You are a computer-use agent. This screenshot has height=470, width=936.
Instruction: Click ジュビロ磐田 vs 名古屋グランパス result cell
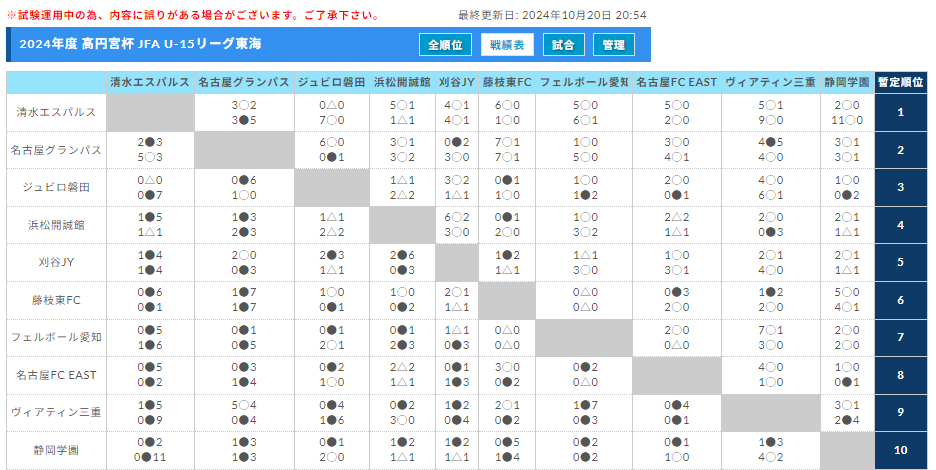244,188
